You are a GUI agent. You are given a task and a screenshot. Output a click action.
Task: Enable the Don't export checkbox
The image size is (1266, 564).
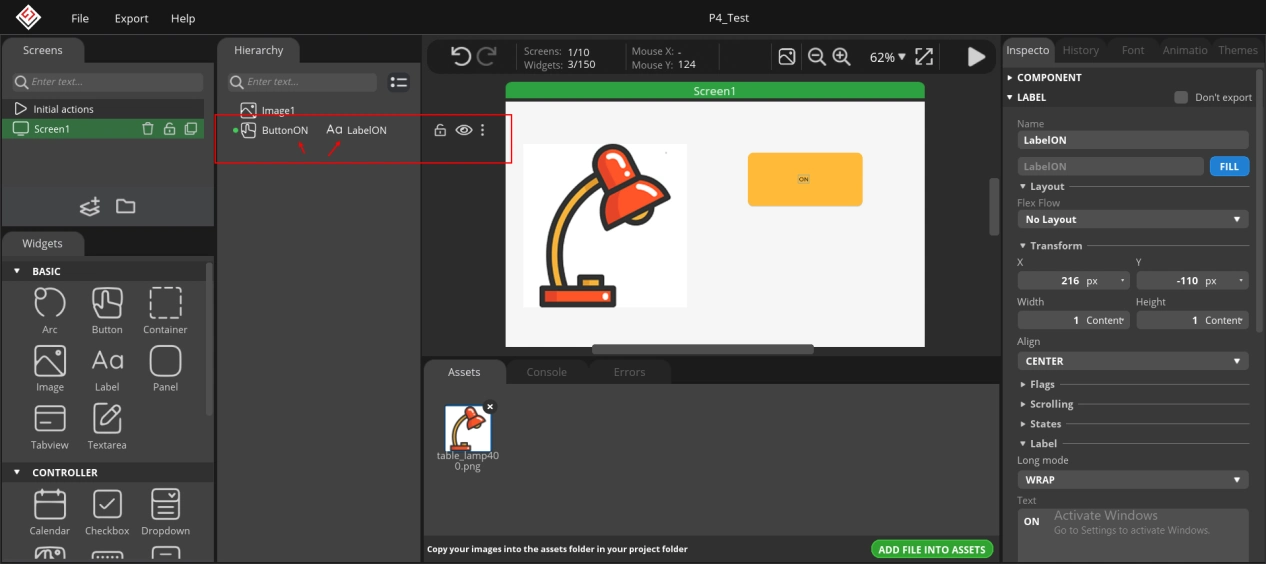tap(1181, 97)
